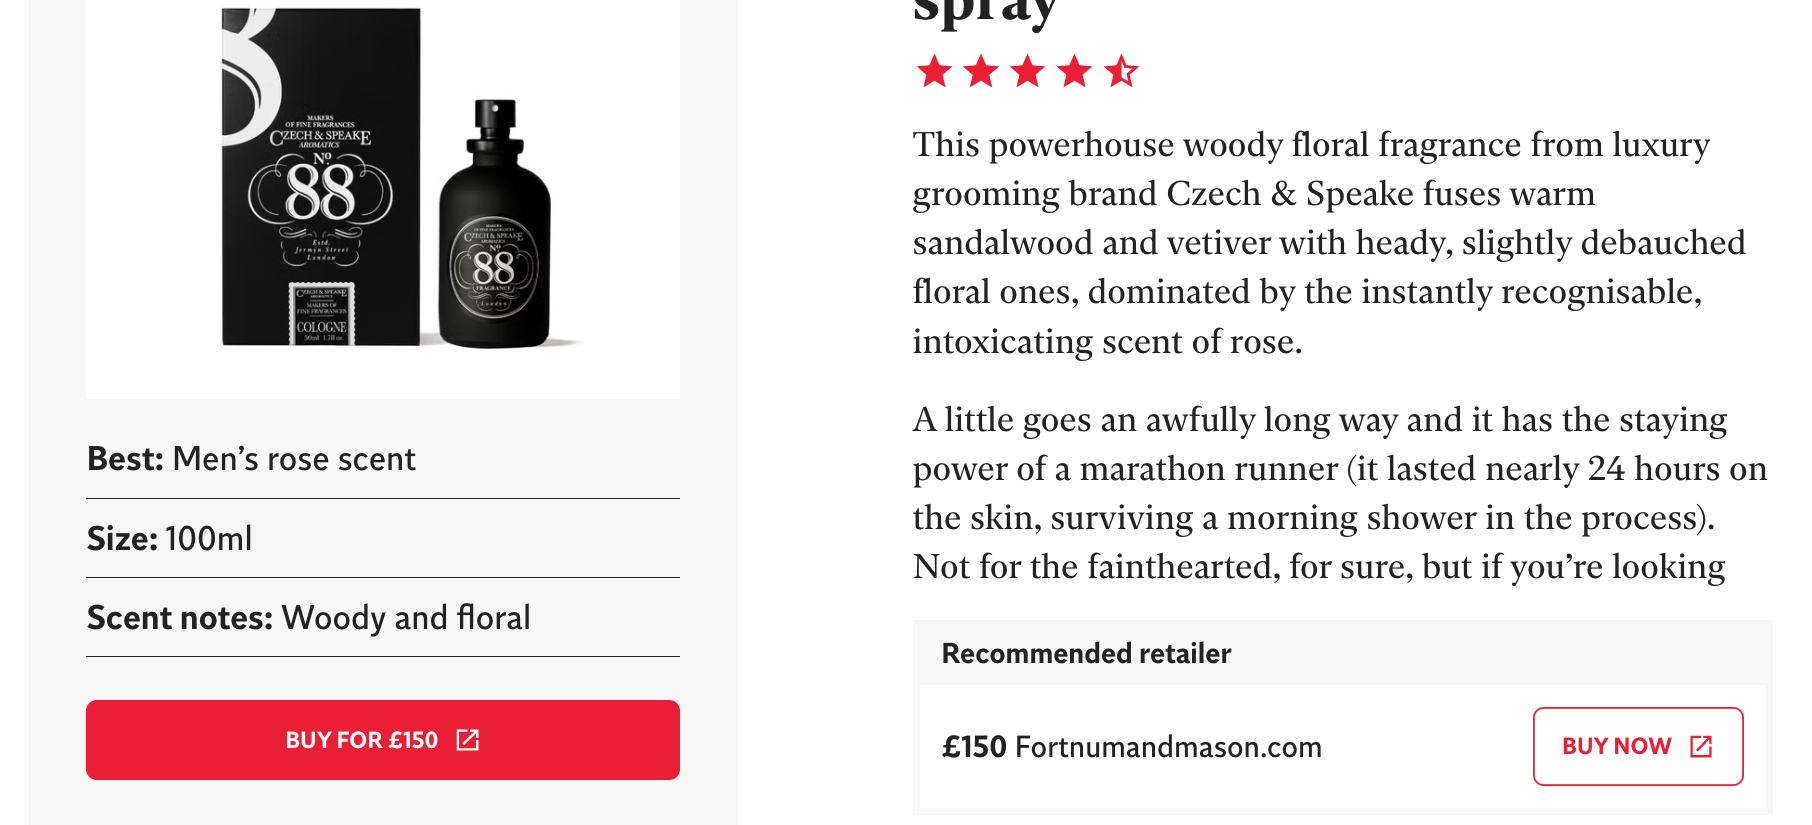Click the second red rating star
Viewport: 1812px width, 825px height.
point(981,72)
